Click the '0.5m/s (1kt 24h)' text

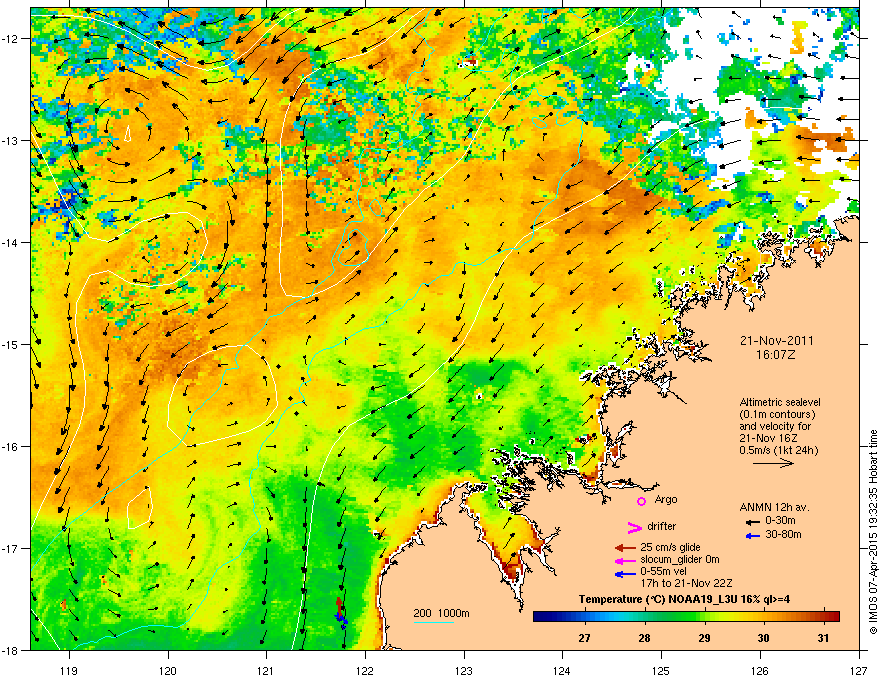(x=778, y=450)
